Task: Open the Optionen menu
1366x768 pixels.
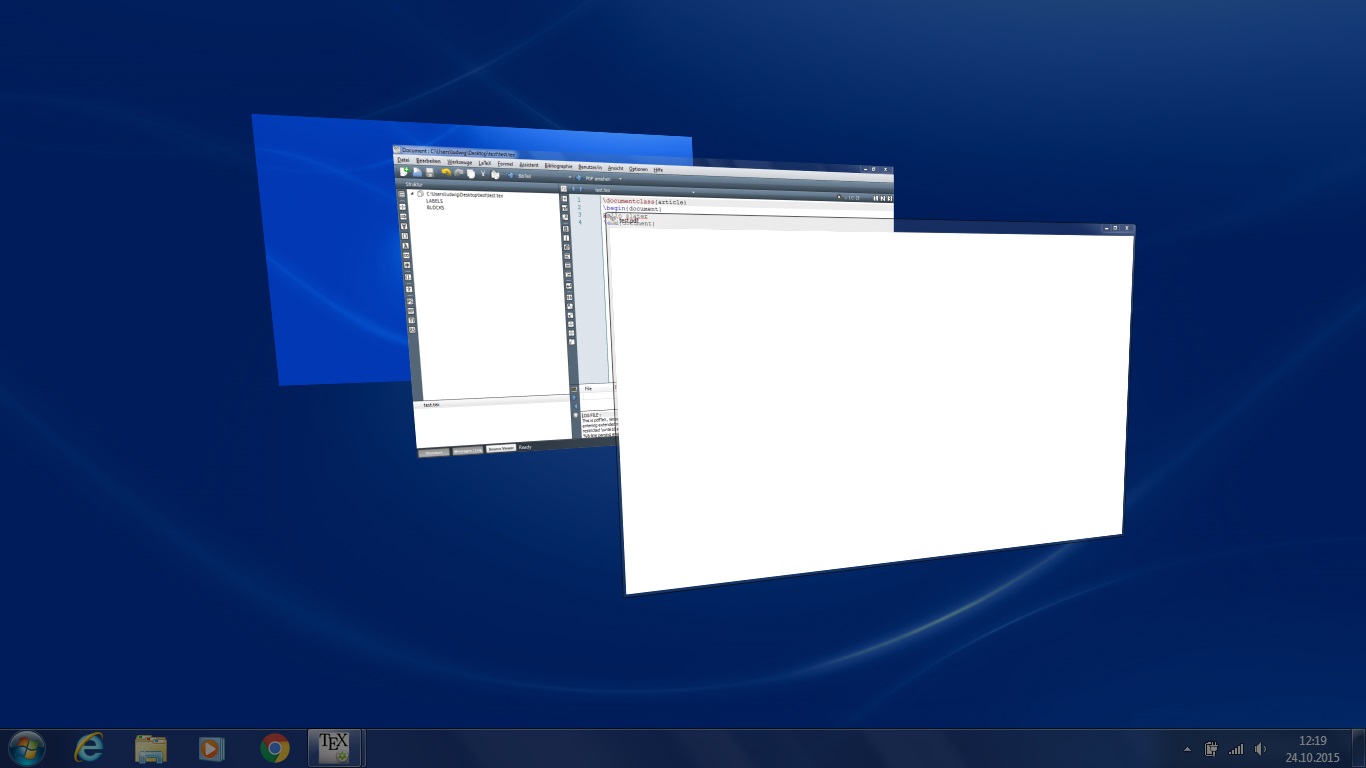Action: coord(638,169)
